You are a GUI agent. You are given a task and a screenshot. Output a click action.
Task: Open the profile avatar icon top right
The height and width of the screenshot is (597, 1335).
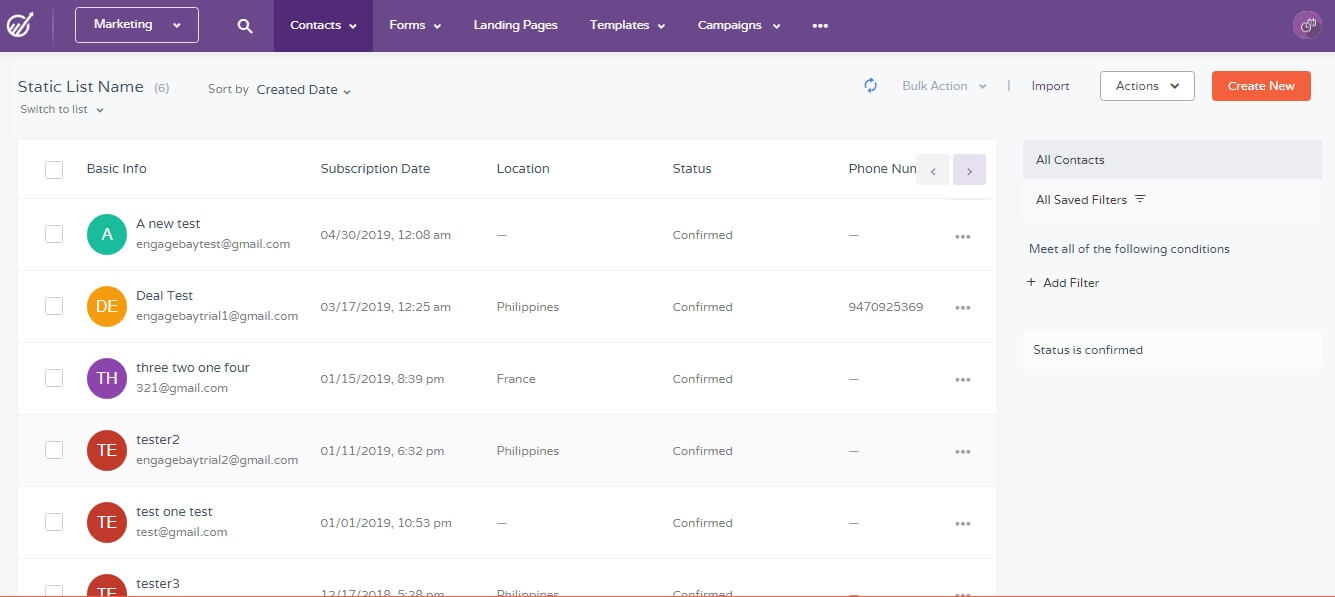coord(1307,25)
